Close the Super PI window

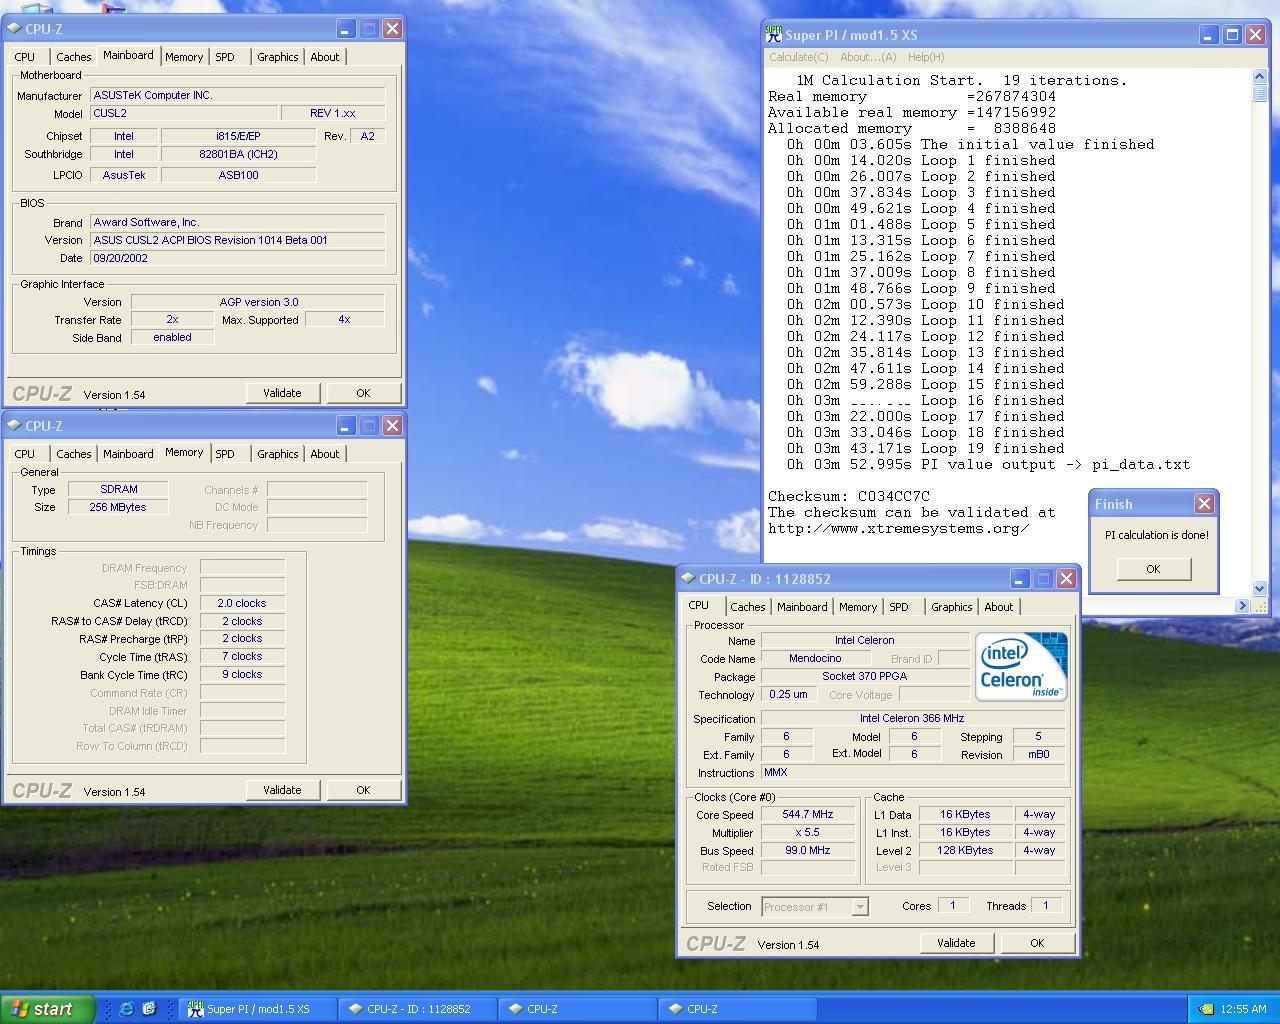tap(1255, 34)
